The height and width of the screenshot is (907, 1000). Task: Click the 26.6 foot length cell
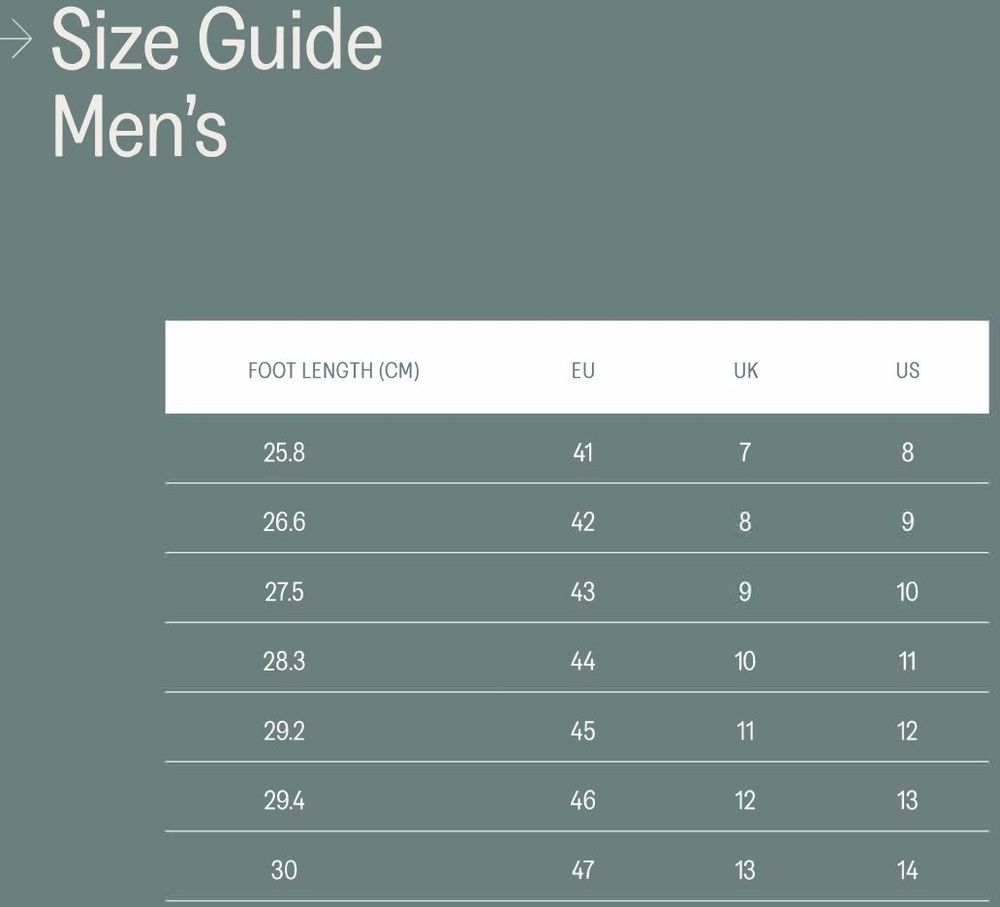pyautogui.click(x=284, y=522)
